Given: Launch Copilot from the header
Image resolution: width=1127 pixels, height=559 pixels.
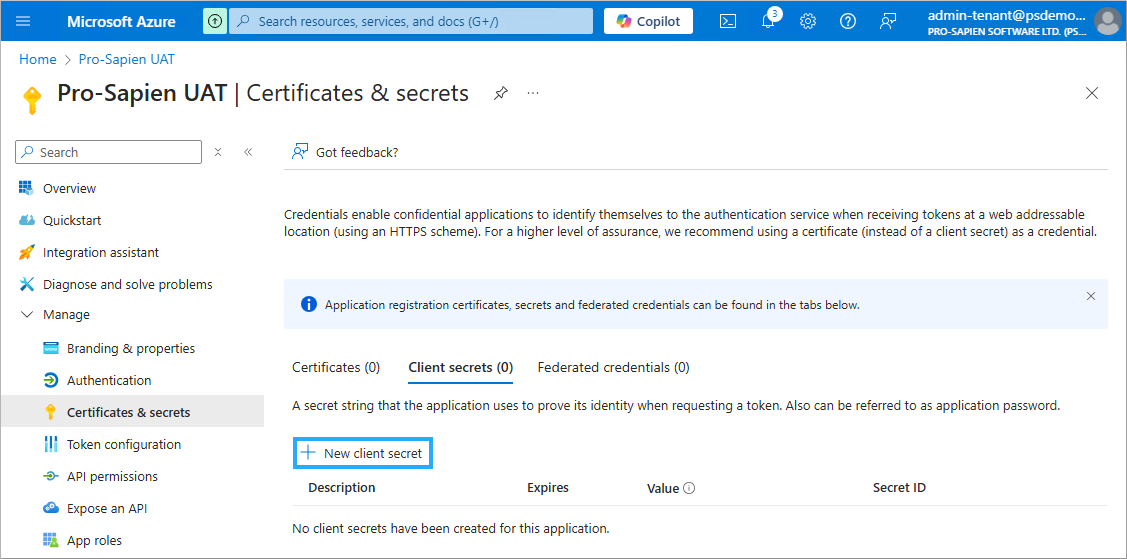Looking at the screenshot, I should pyautogui.click(x=648, y=21).
